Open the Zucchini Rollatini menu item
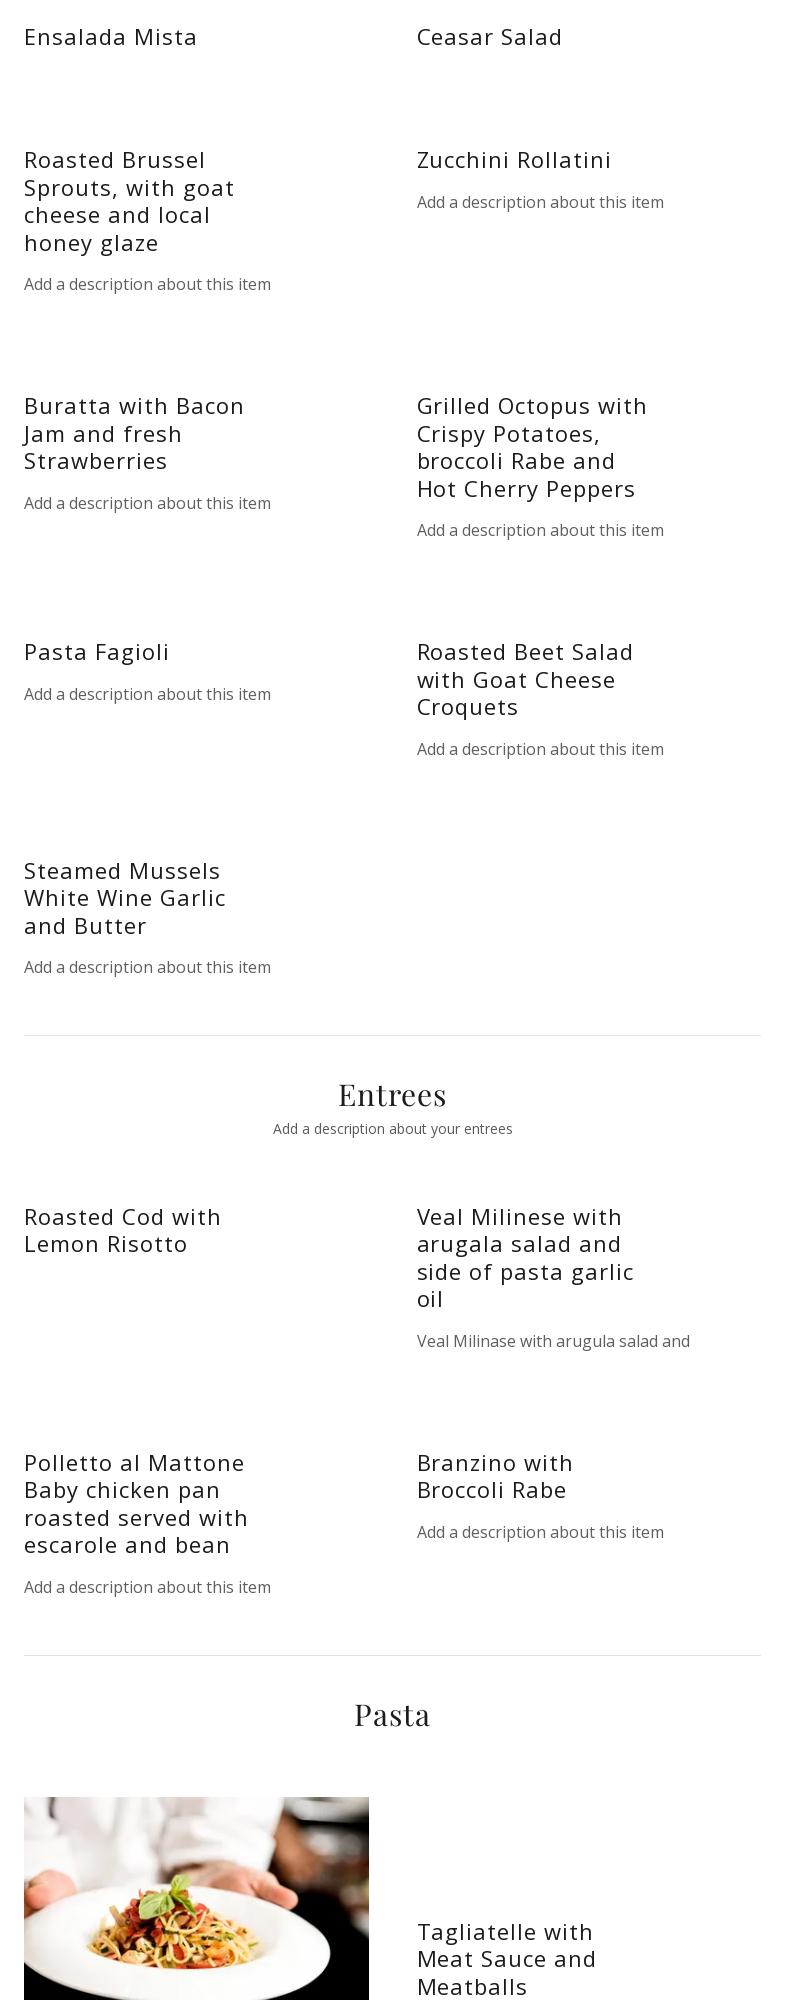 pyautogui.click(x=513, y=160)
